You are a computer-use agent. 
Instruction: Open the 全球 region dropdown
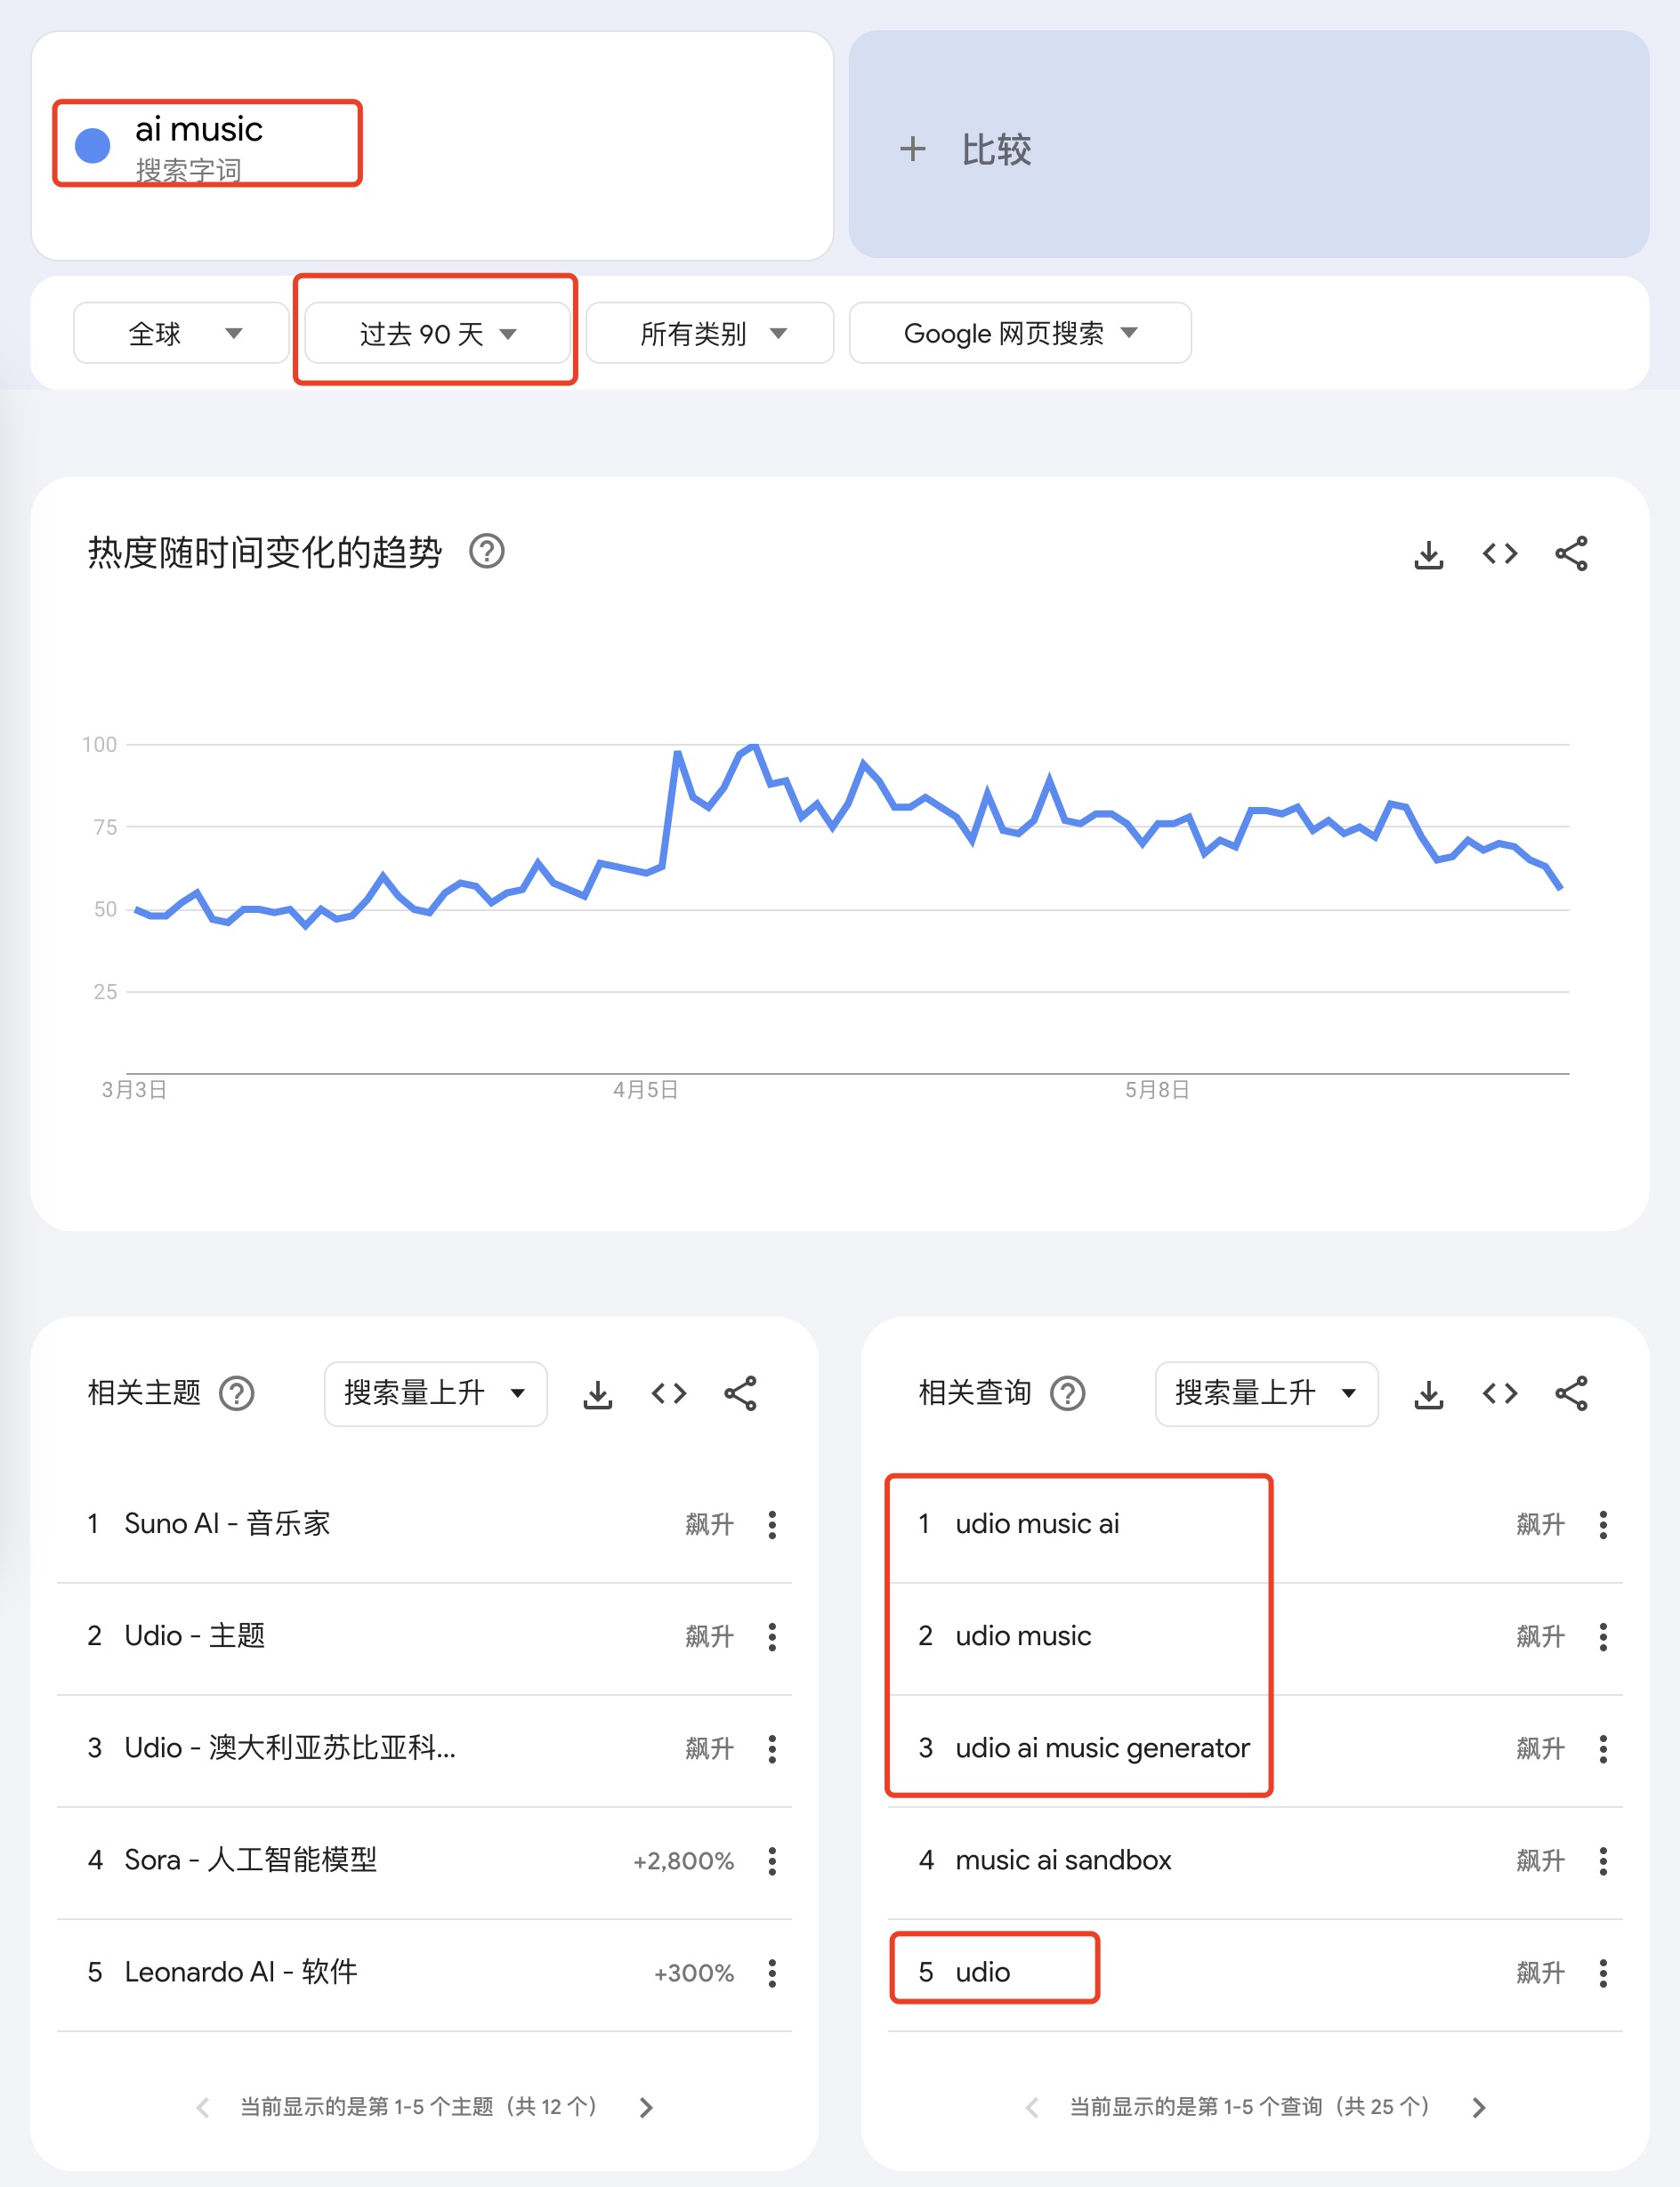point(181,333)
